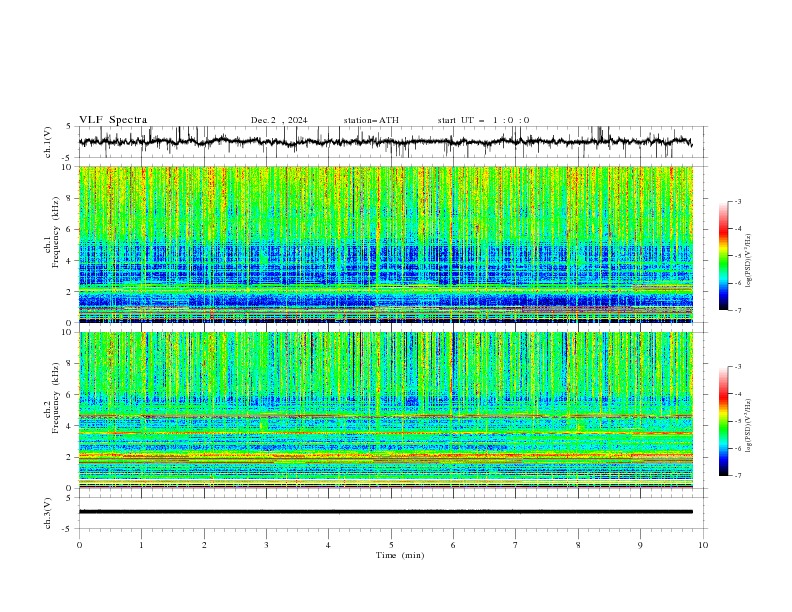This screenshot has width=792, height=612.
Task: Click the "VLF Spectra" title text
Action: (x=113, y=120)
